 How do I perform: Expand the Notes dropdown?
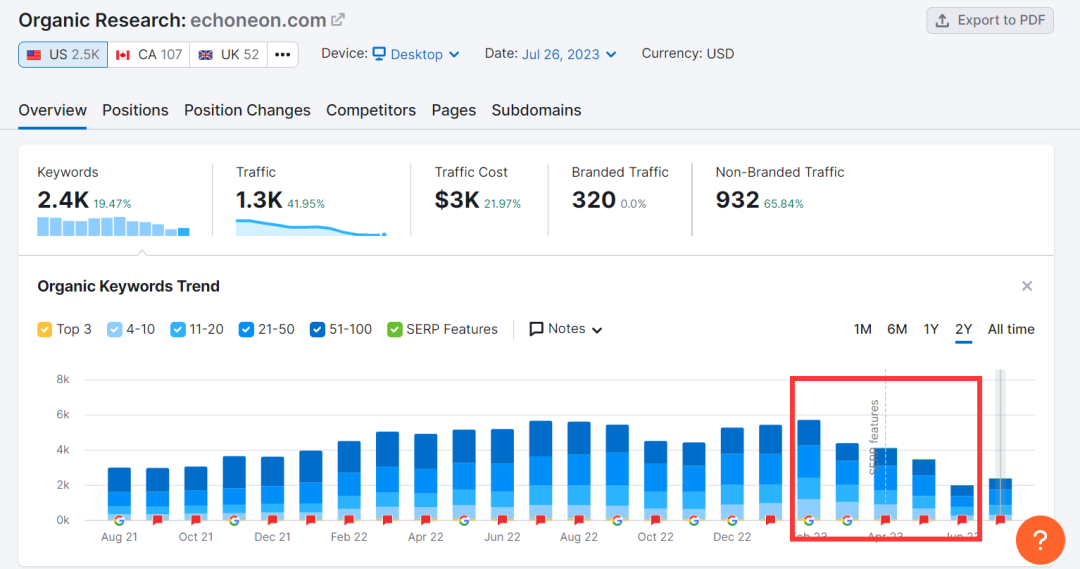pyautogui.click(x=566, y=329)
